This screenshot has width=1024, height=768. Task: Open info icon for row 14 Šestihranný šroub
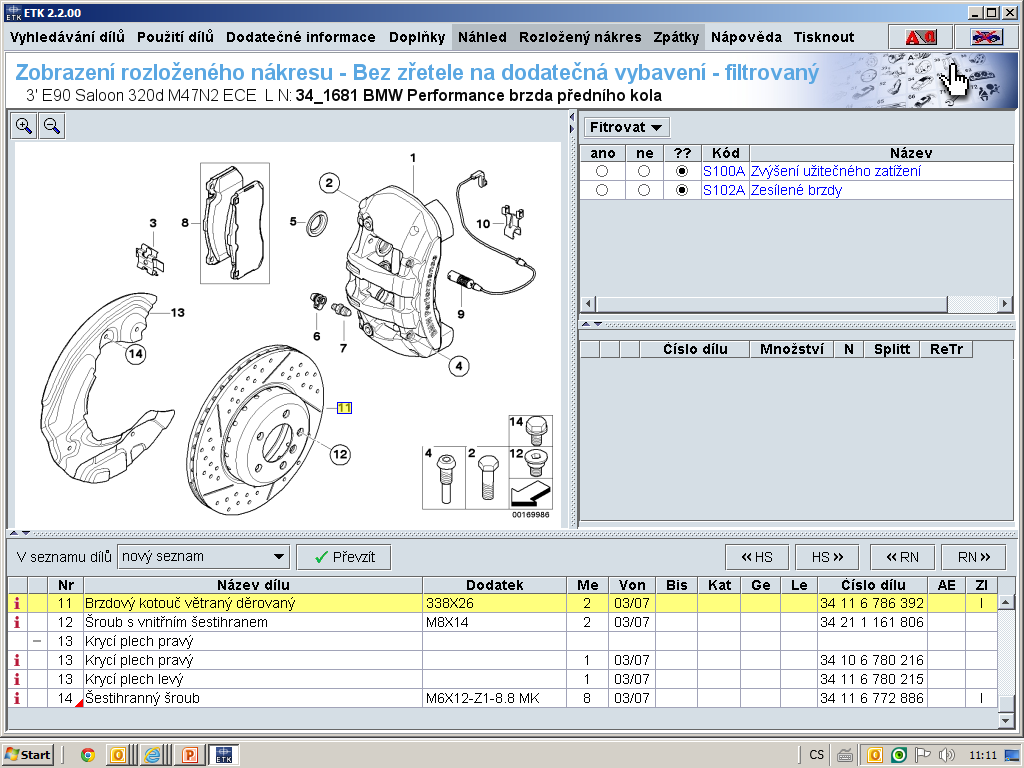pyautogui.click(x=17, y=698)
